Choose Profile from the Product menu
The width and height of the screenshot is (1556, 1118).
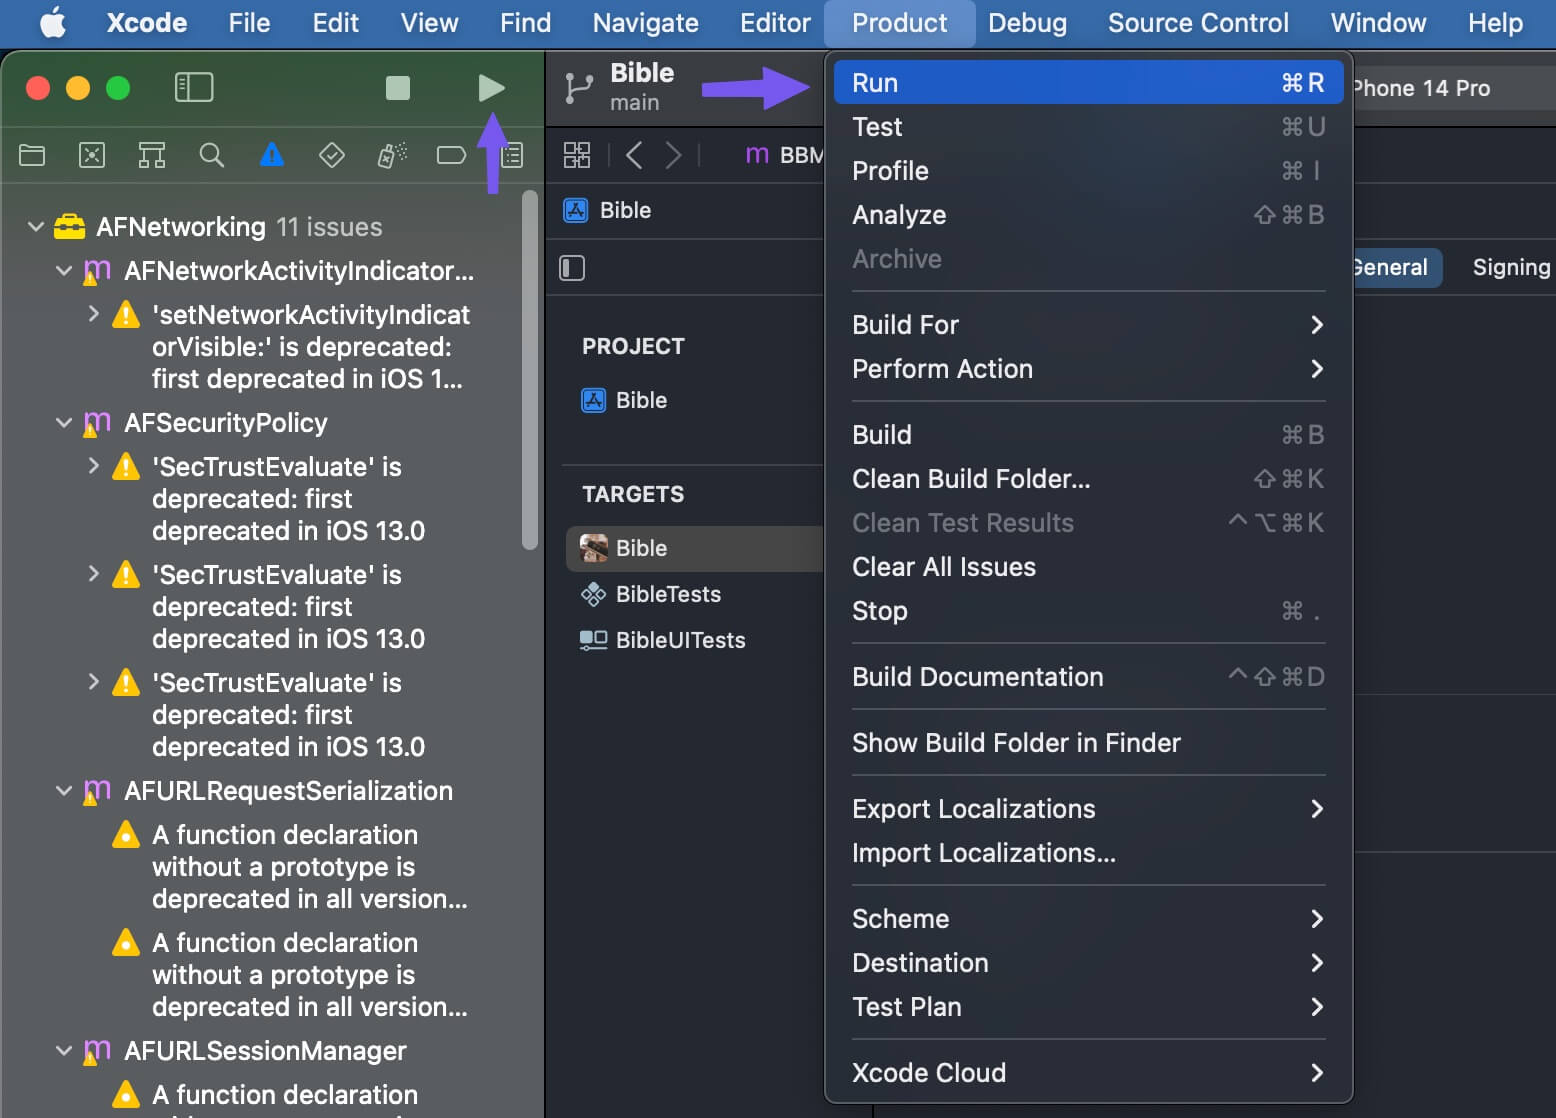pos(1088,171)
